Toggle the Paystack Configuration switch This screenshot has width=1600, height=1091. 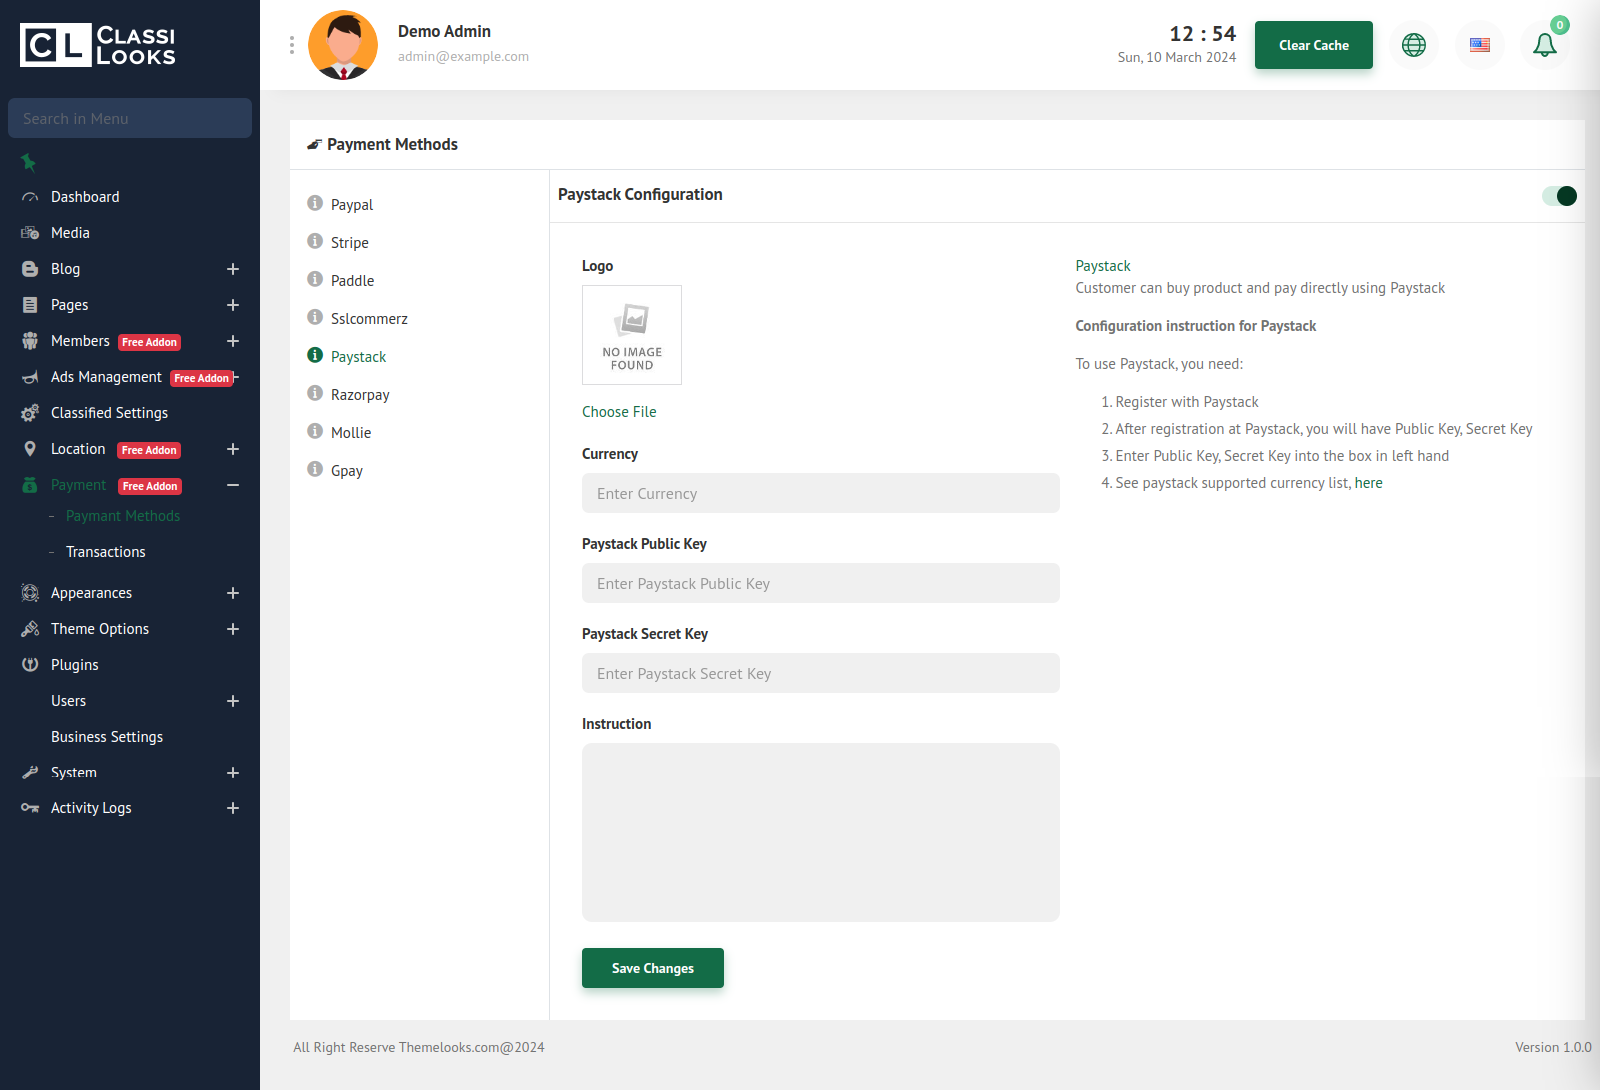1559,196
